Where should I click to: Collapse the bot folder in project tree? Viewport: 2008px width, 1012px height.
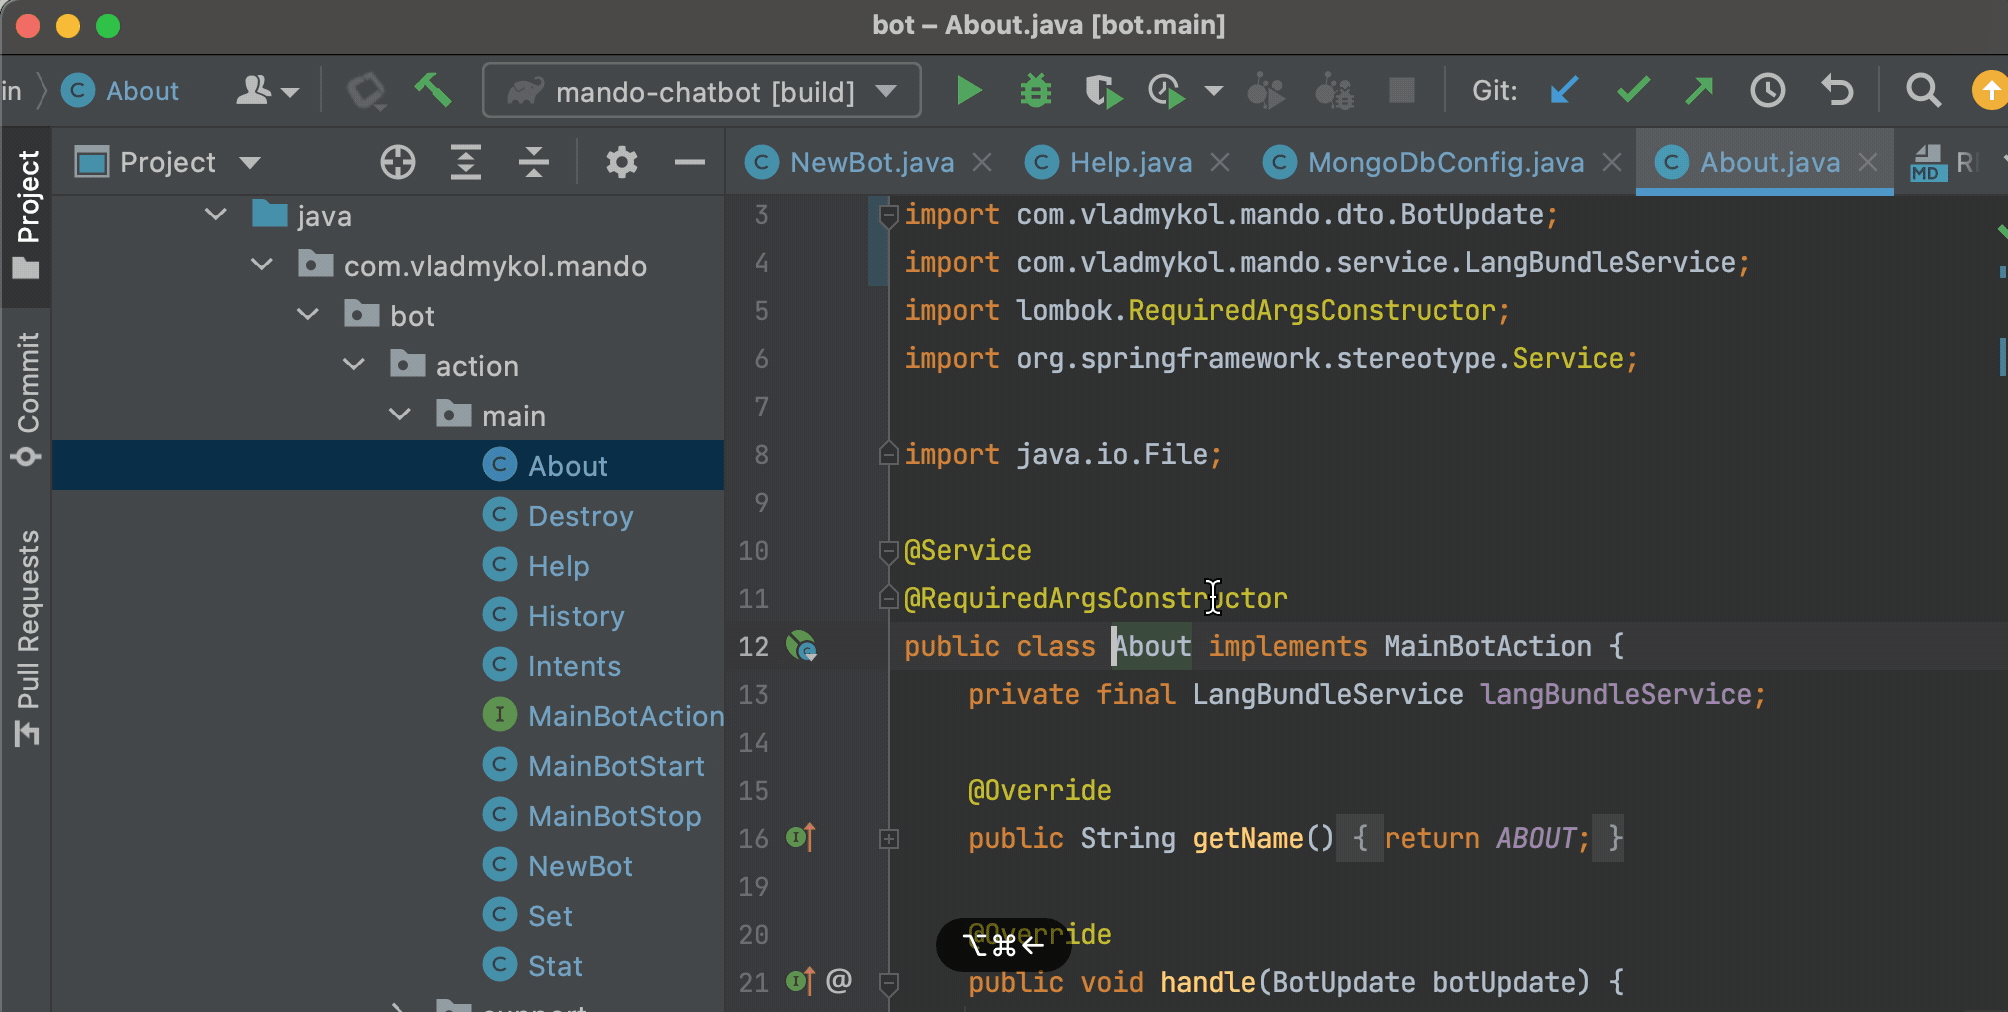[x=307, y=314]
